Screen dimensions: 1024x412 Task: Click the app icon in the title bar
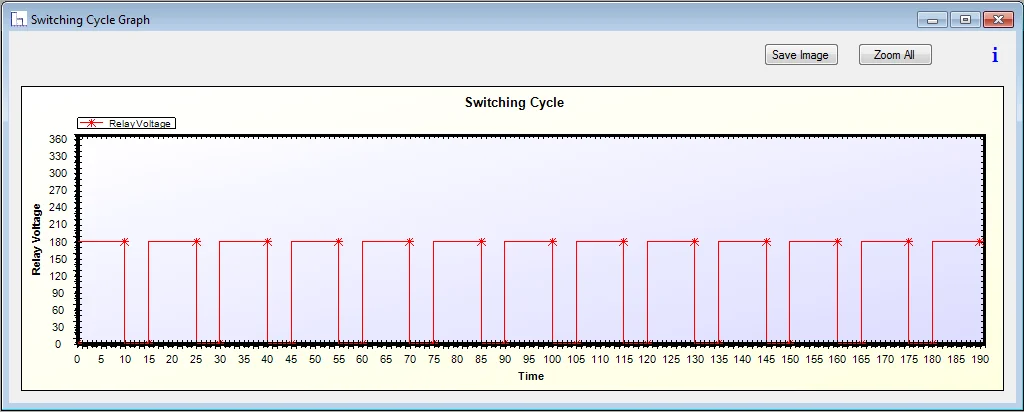coord(18,19)
